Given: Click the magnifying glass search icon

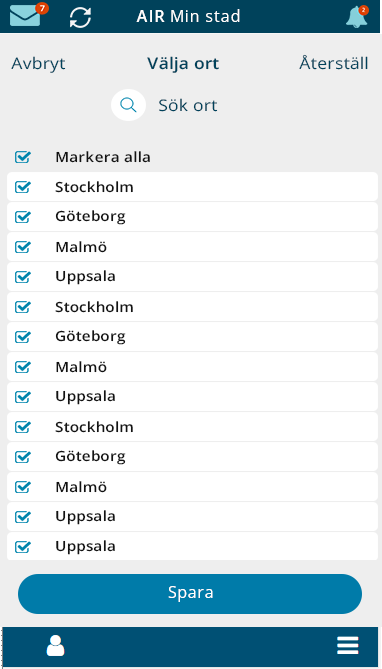Looking at the screenshot, I should [x=128, y=105].
